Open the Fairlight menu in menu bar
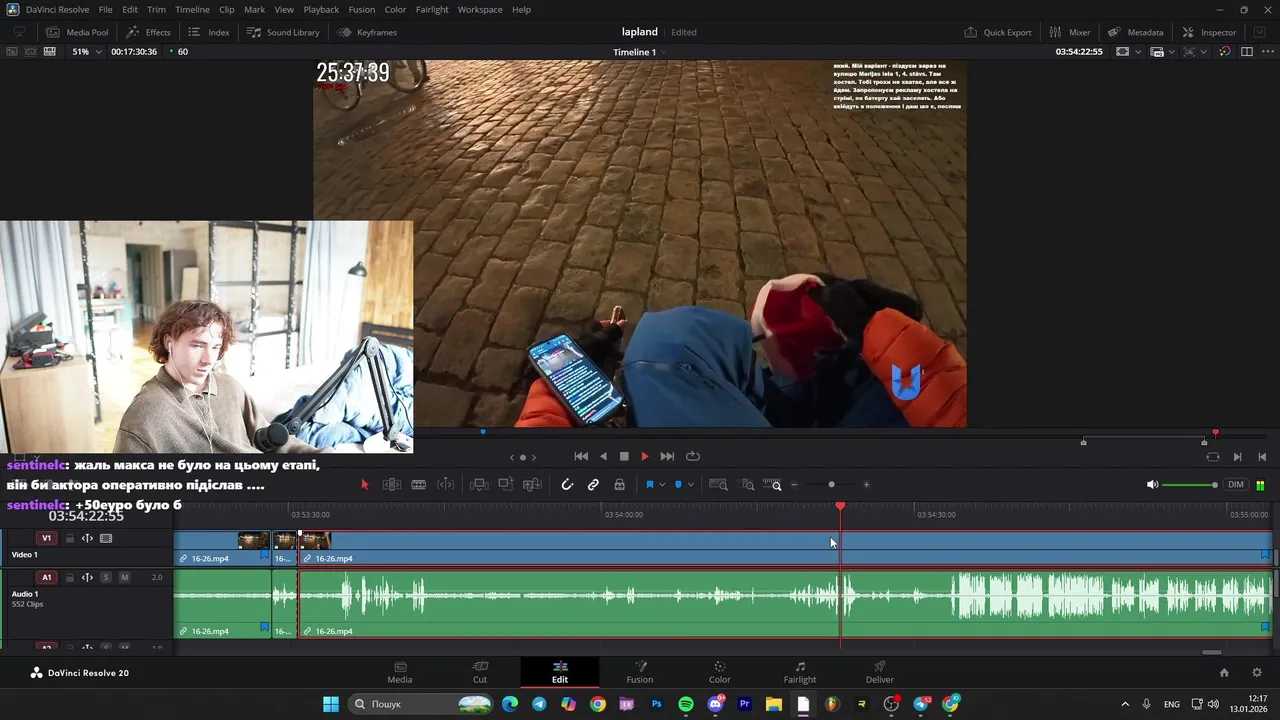This screenshot has height=720, width=1280. point(432,9)
